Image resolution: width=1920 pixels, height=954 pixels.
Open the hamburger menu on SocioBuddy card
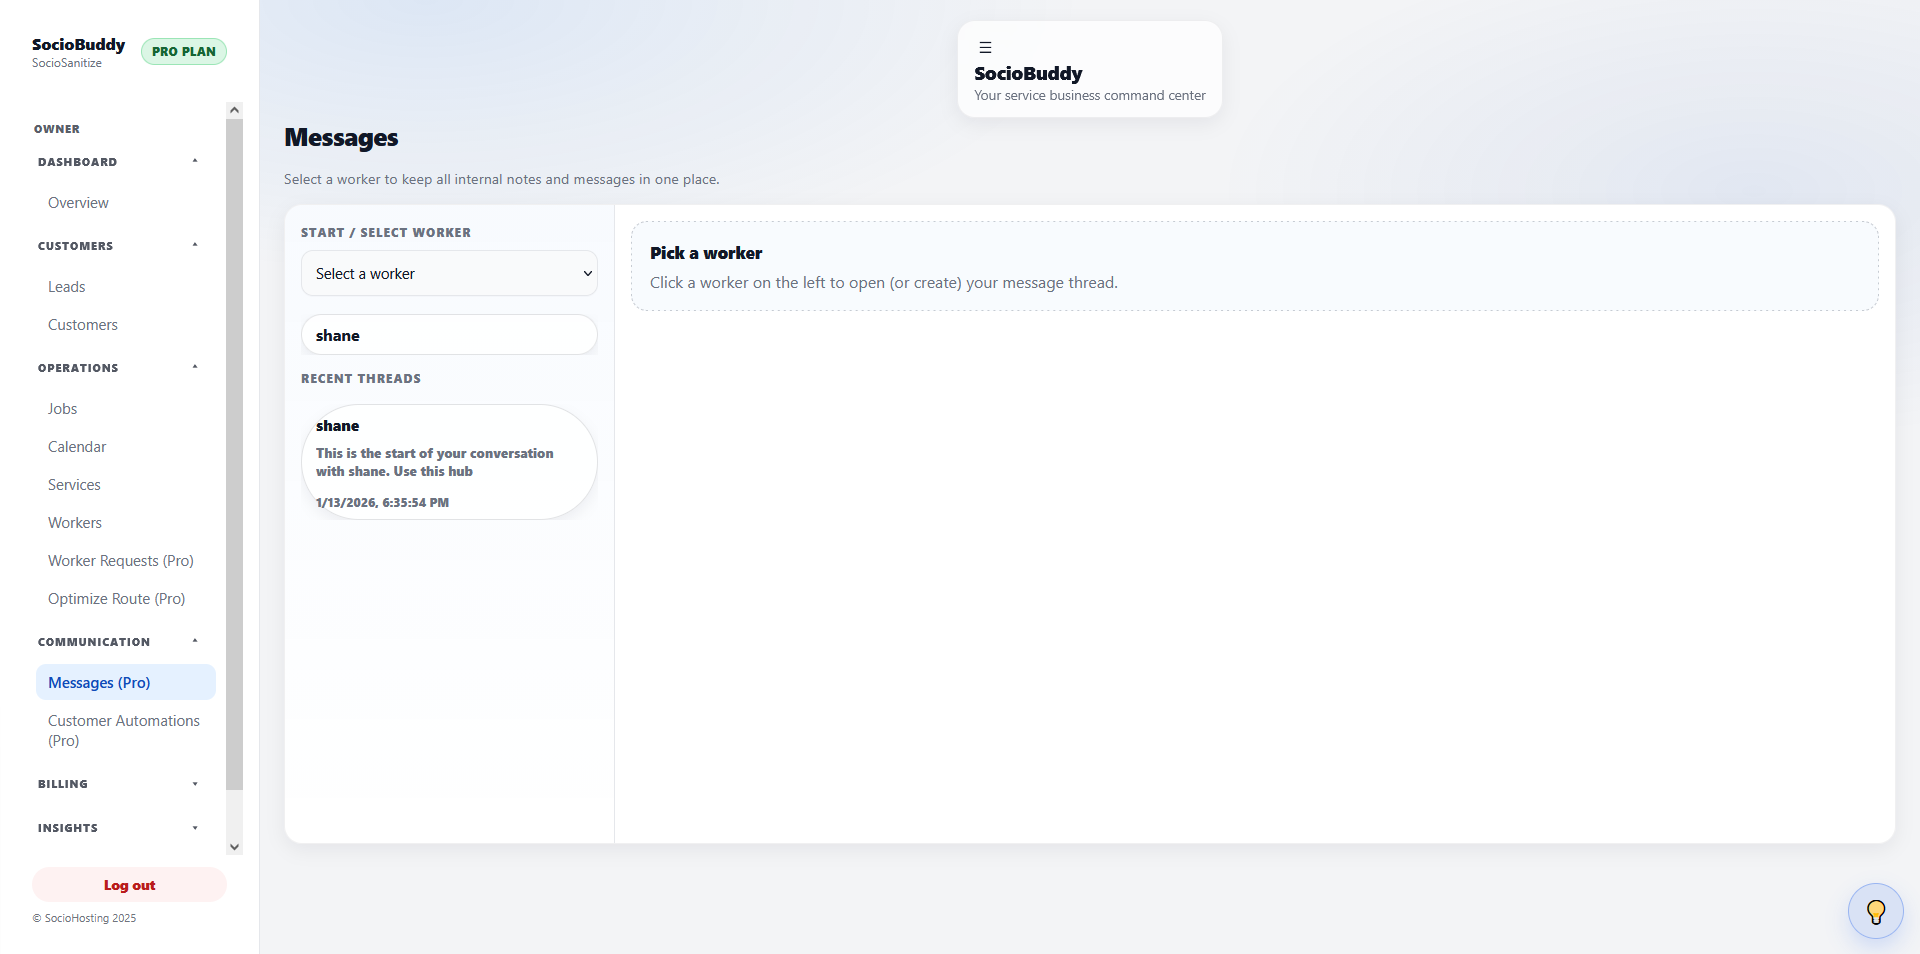985,47
